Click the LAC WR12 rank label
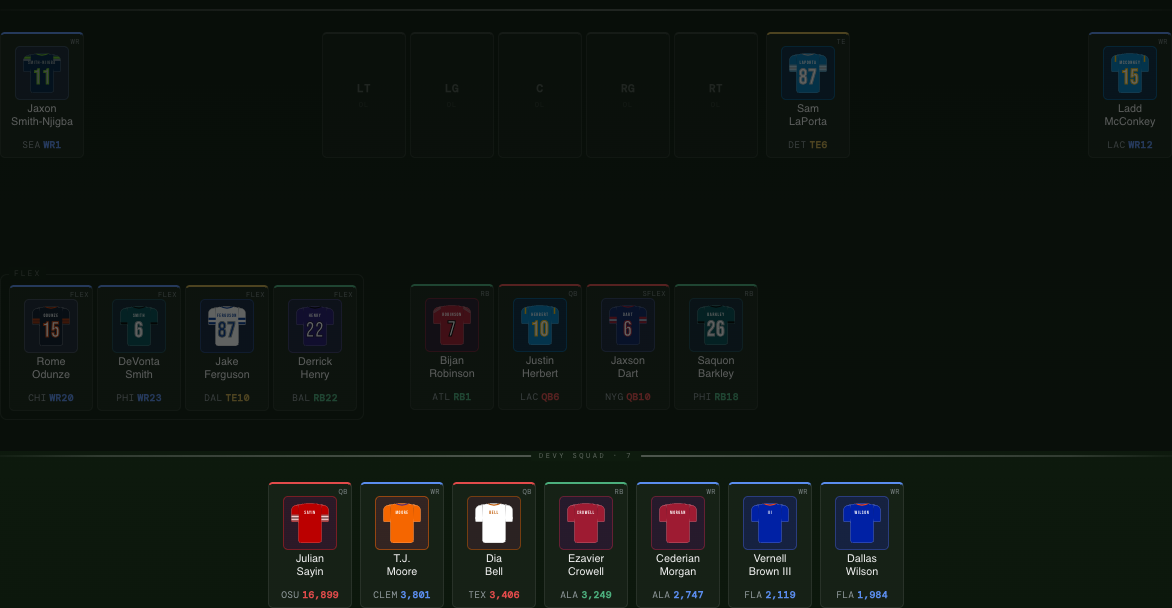 pyautogui.click(x=1130, y=145)
